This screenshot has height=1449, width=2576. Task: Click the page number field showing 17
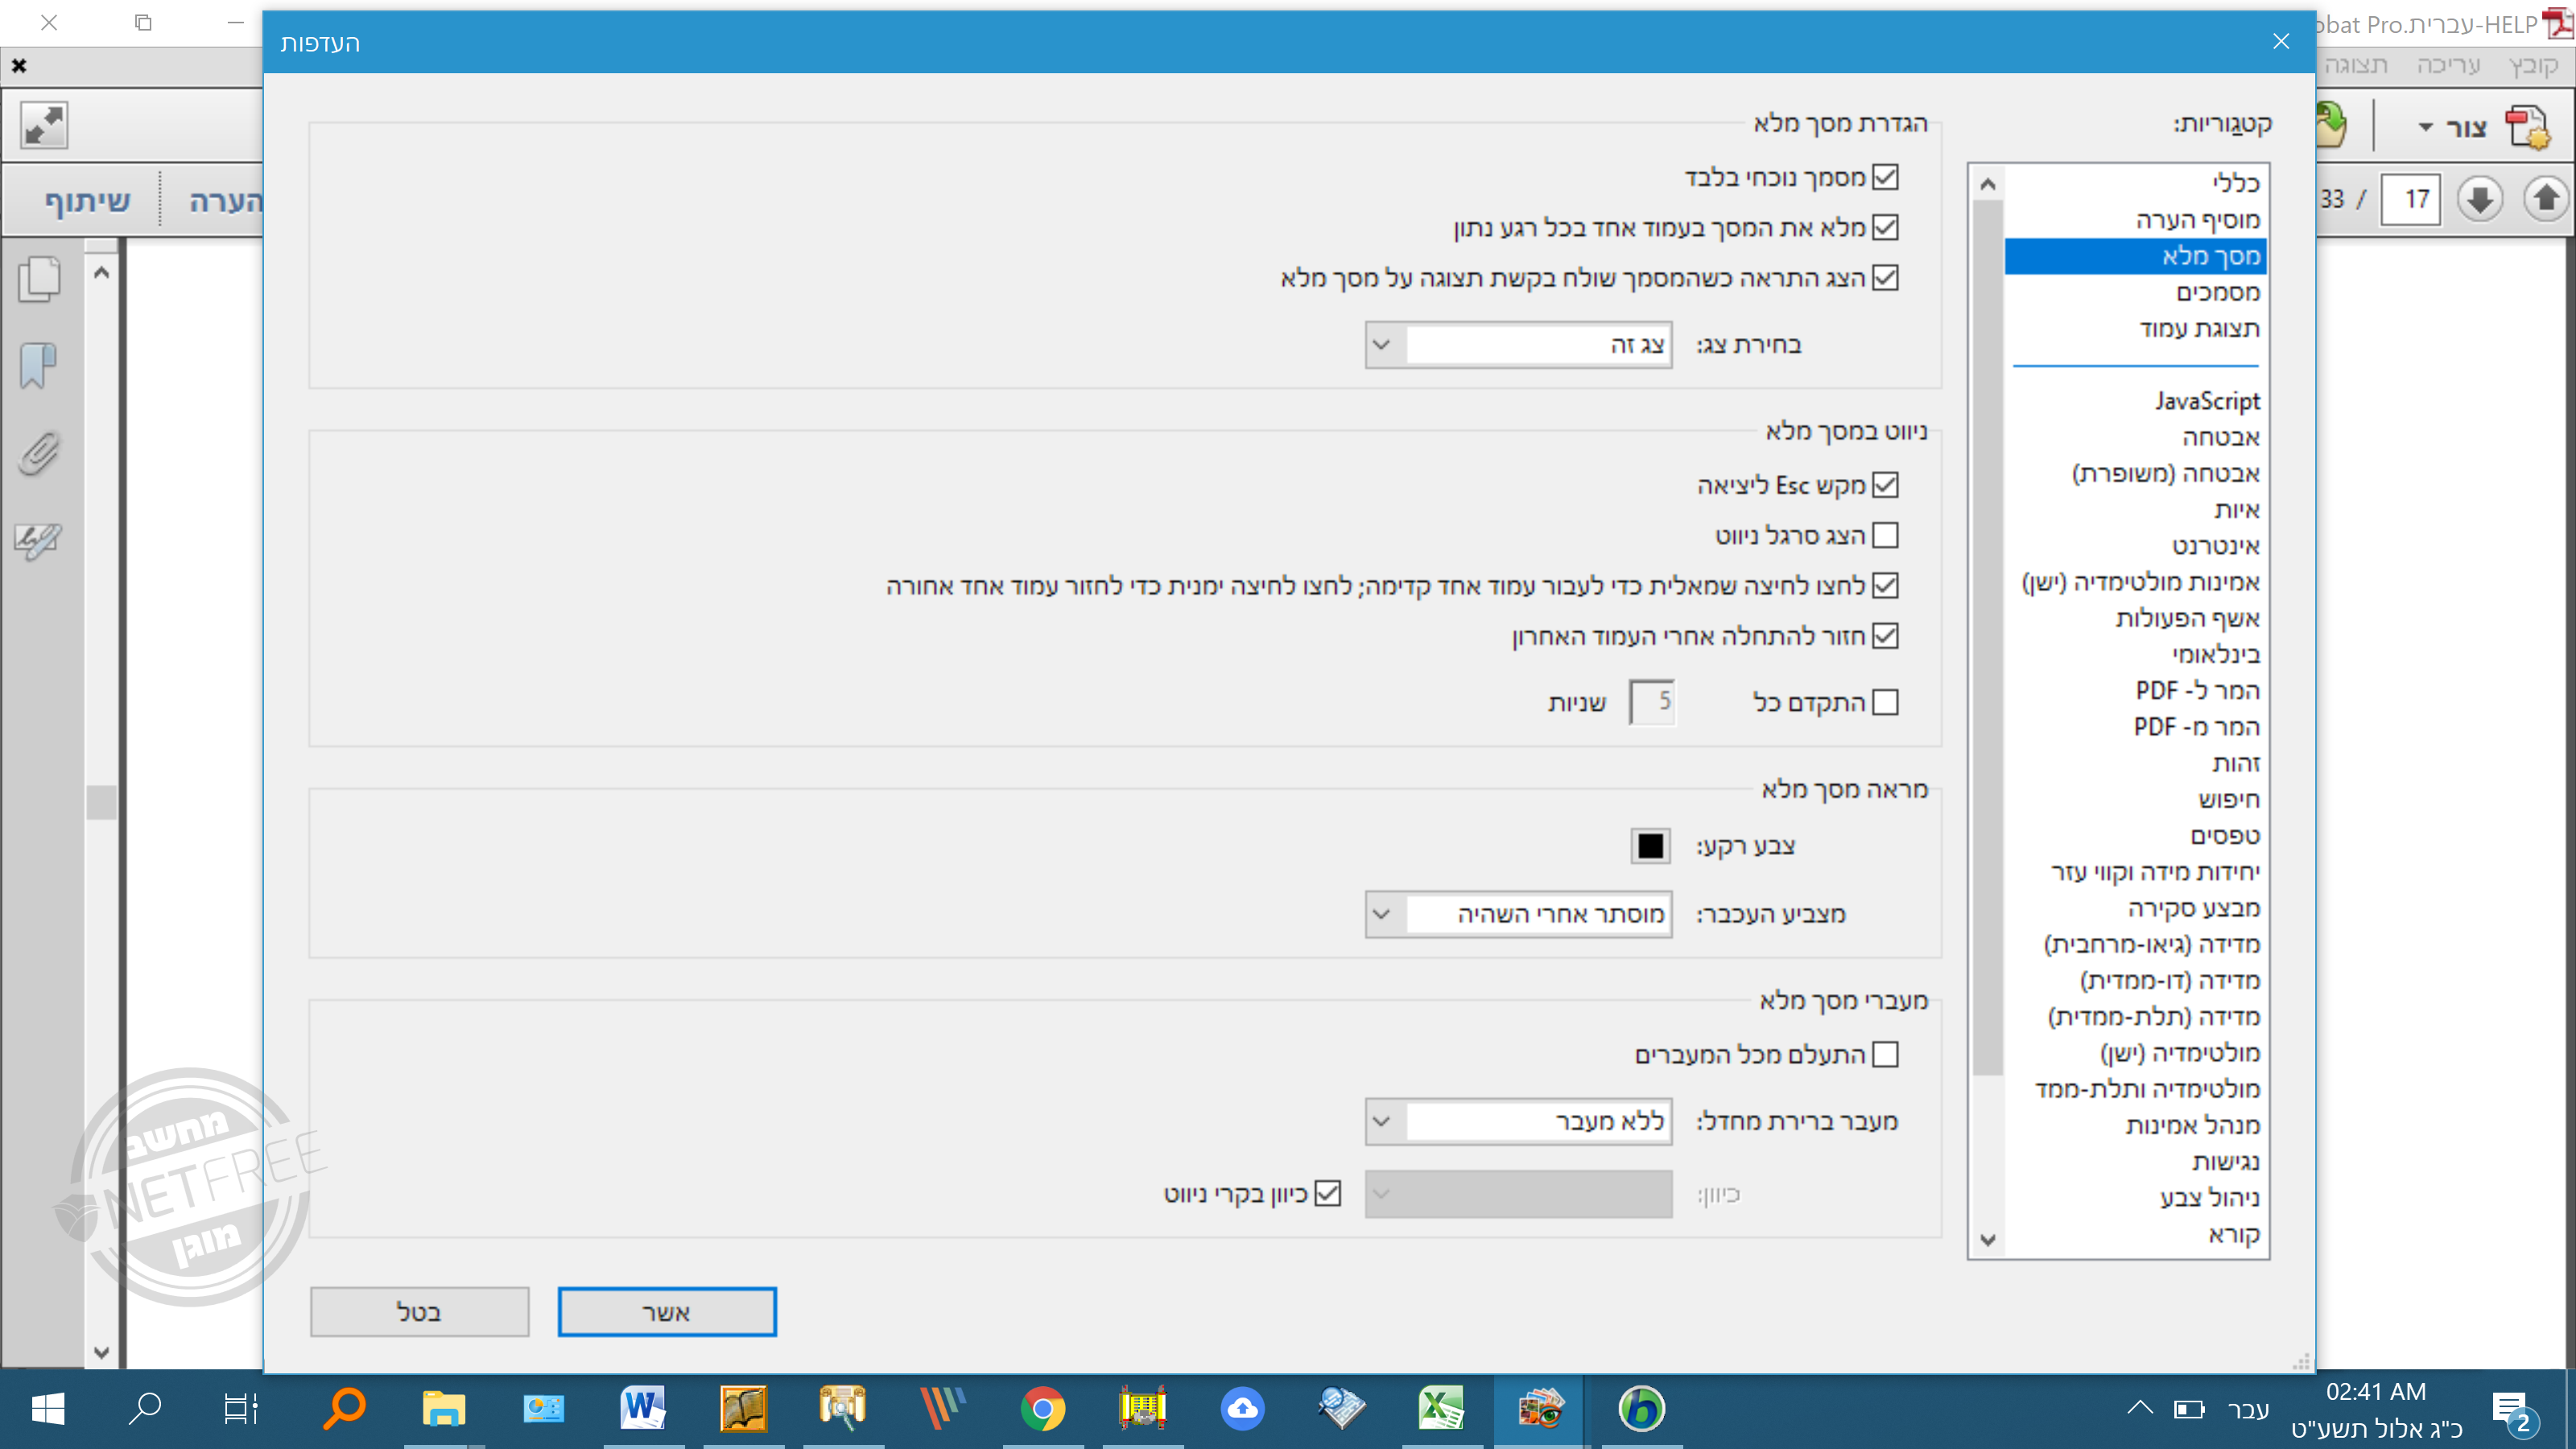coord(2412,199)
